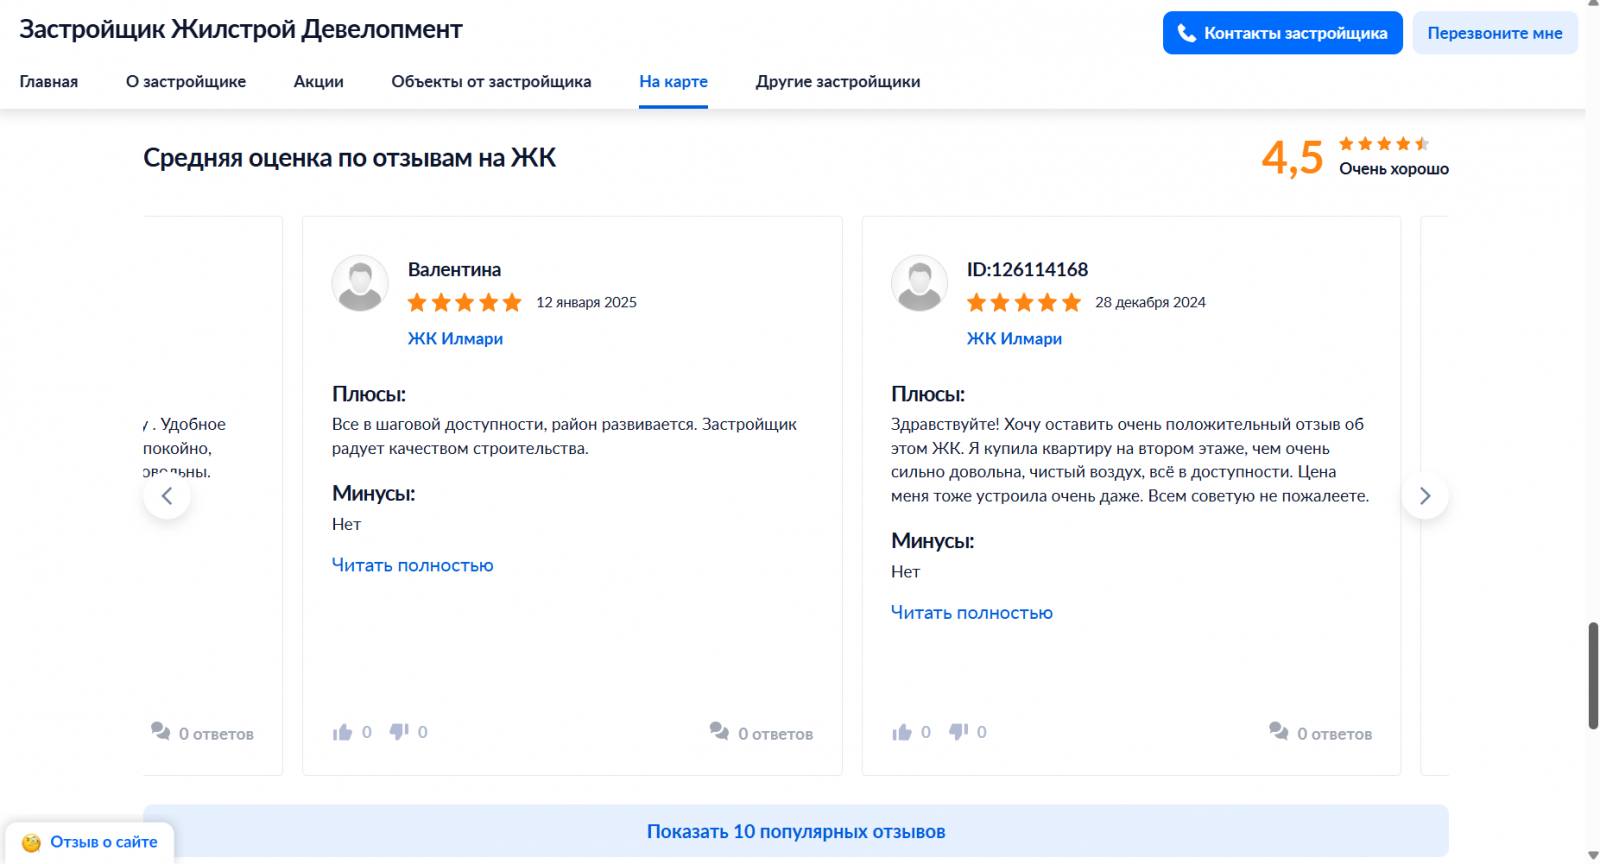Dislike Валентина's review with thumbs down
The width and height of the screenshot is (1600, 864).
(x=399, y=732)
